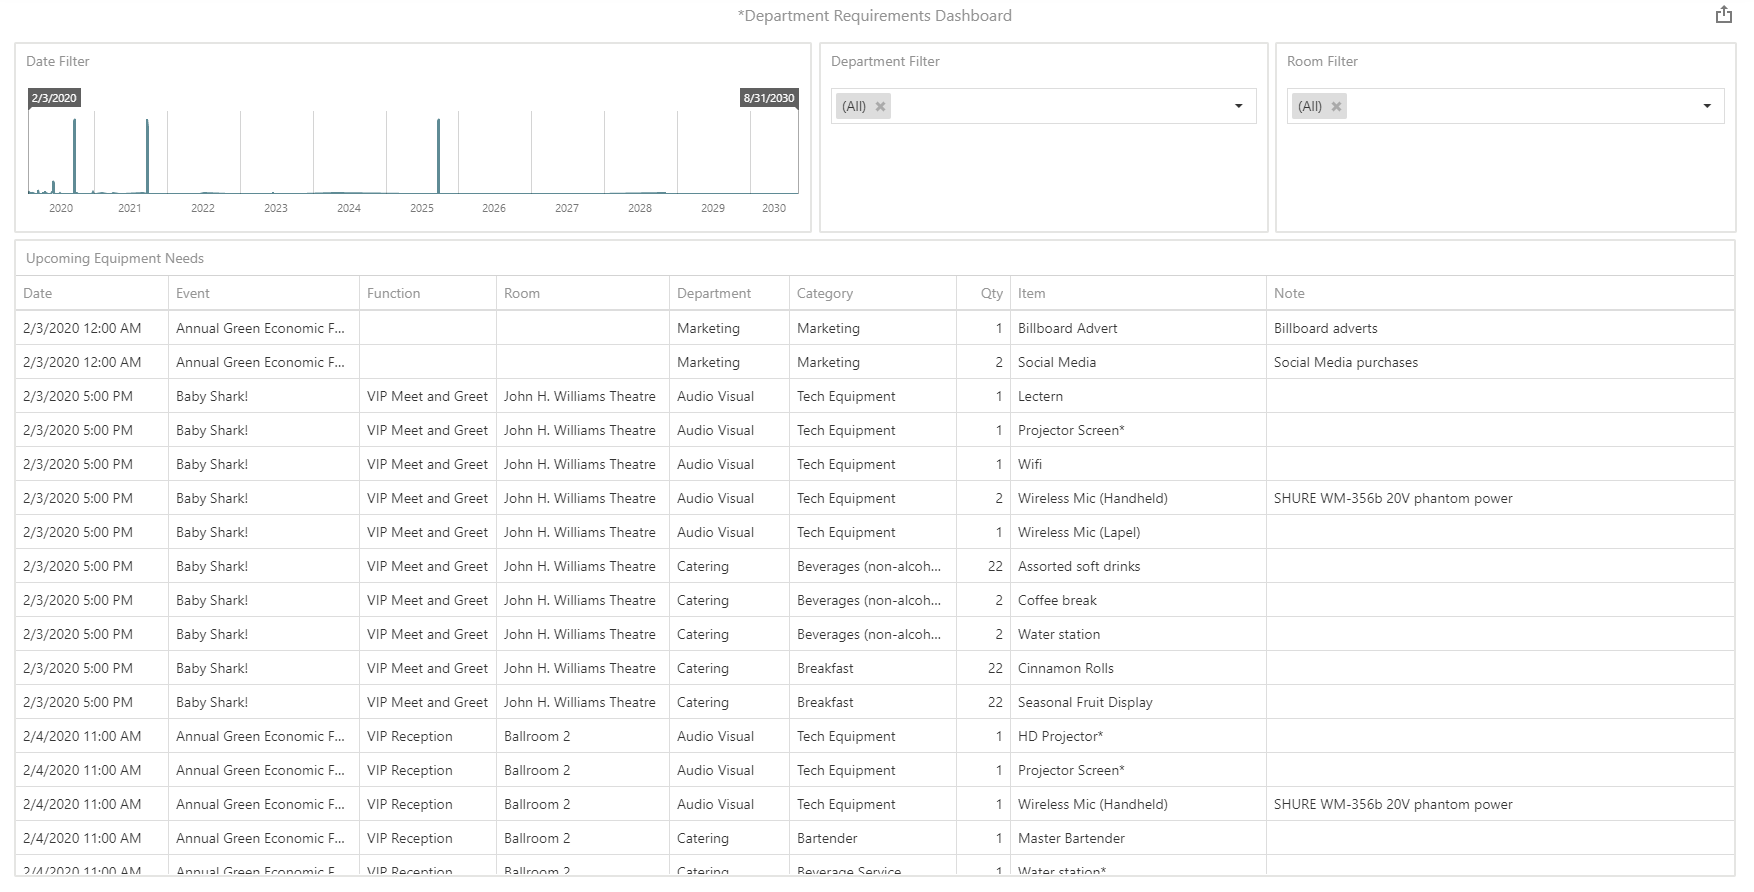1754x892 pixels.
Task: Click the Bartender category cell
Action: tap(873, 838)
